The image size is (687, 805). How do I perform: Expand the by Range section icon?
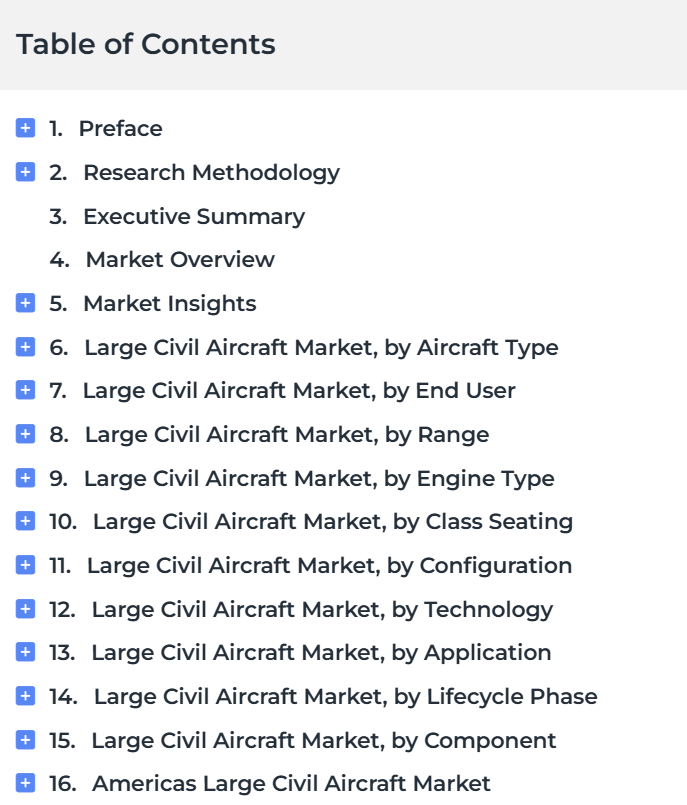tap(25, 434)
